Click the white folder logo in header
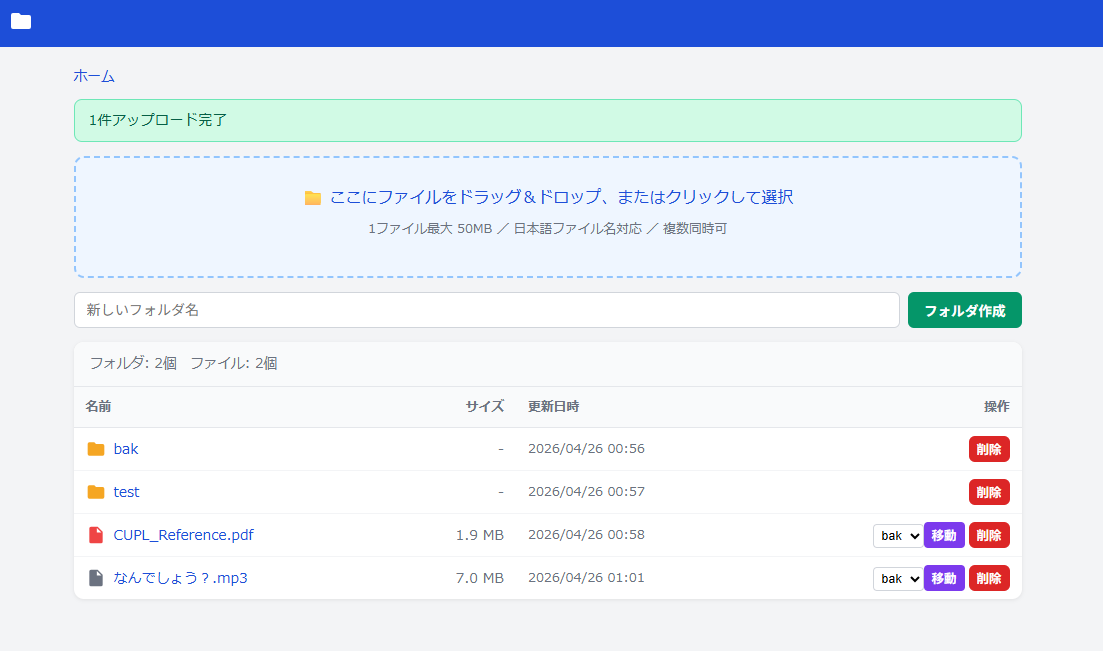The height and width of the screenshot is (651, 1103). [21, 22]
